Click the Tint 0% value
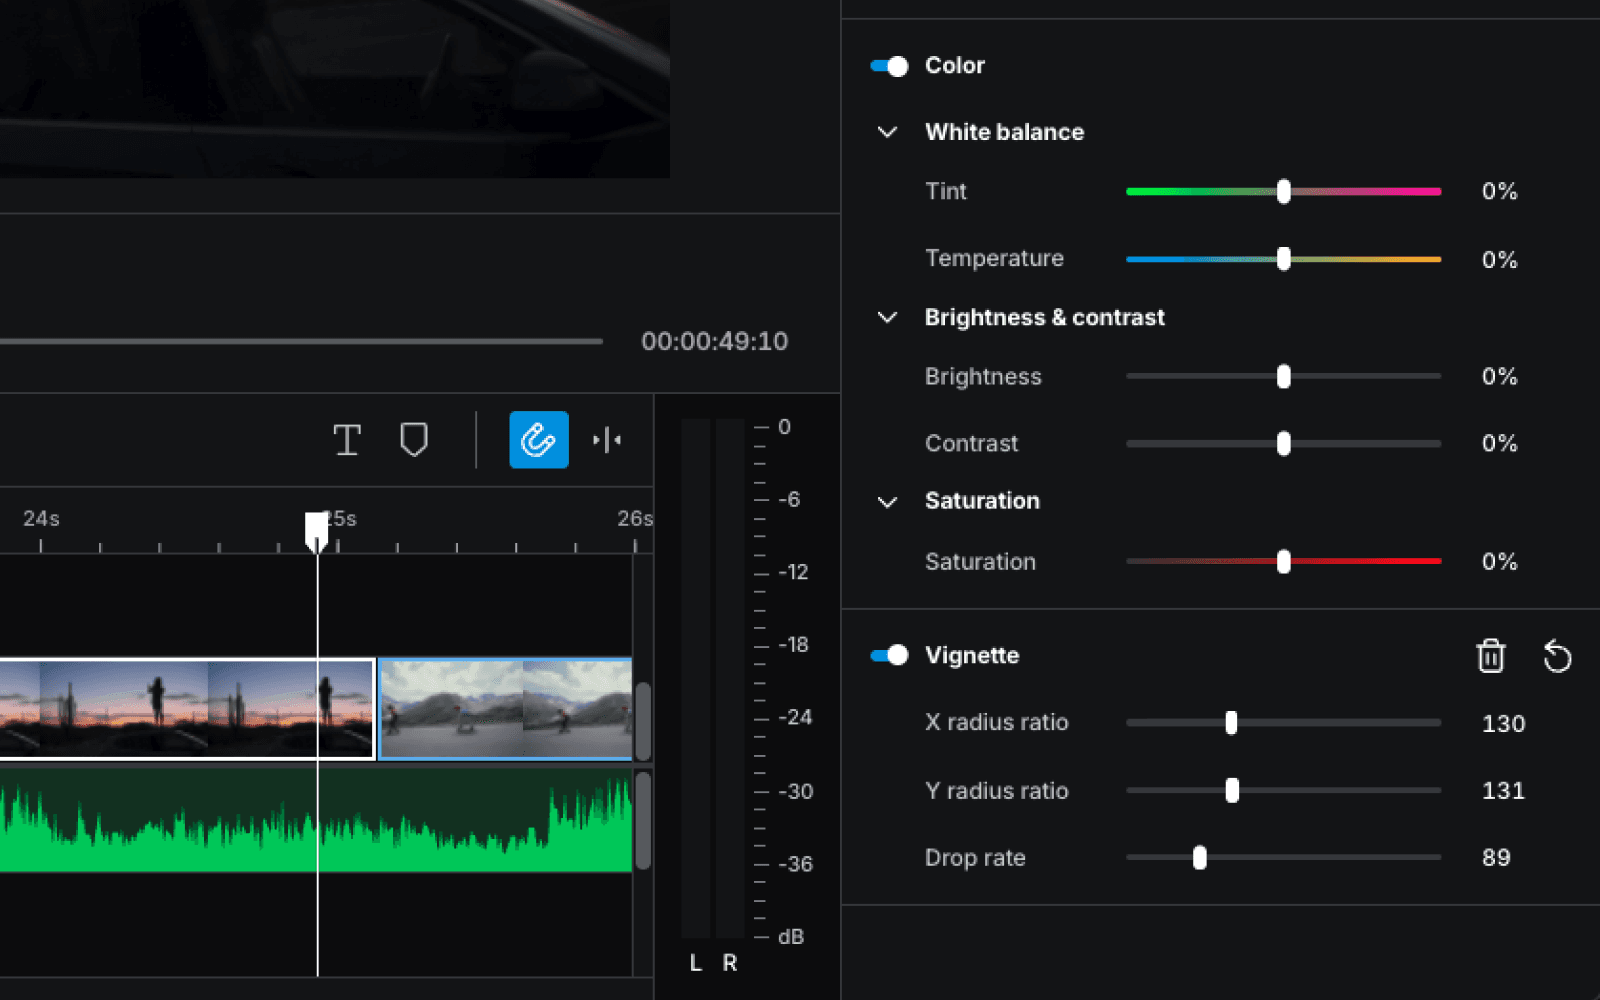Image resolution: width=1600 pixels, height=1000 pixels. 1499,191
